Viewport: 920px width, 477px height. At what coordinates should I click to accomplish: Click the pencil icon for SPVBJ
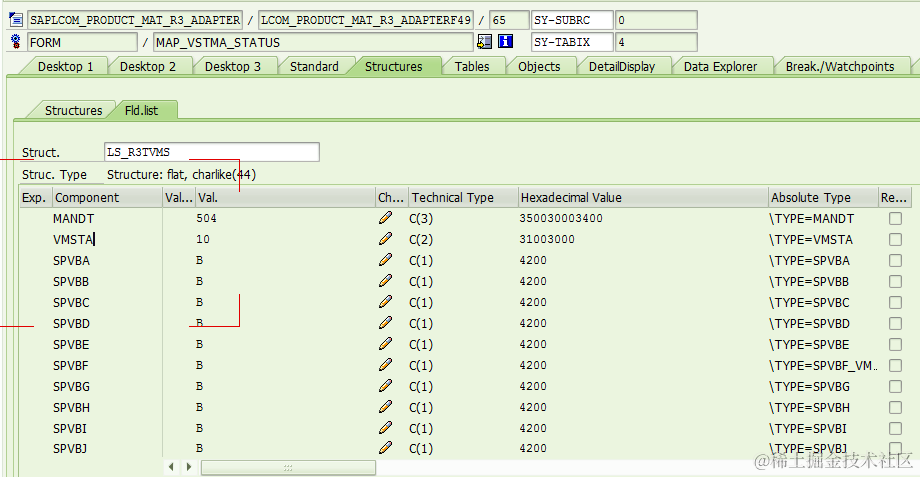pos(385,448)
